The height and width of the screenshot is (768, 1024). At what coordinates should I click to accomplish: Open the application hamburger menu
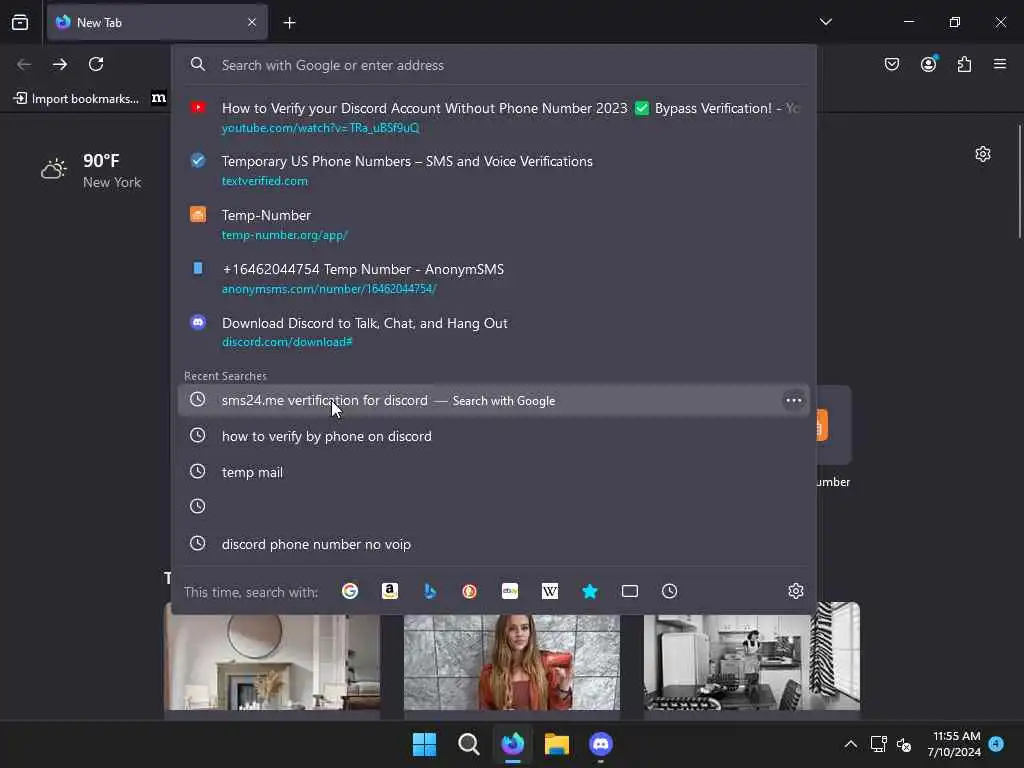pos(1000,64)
